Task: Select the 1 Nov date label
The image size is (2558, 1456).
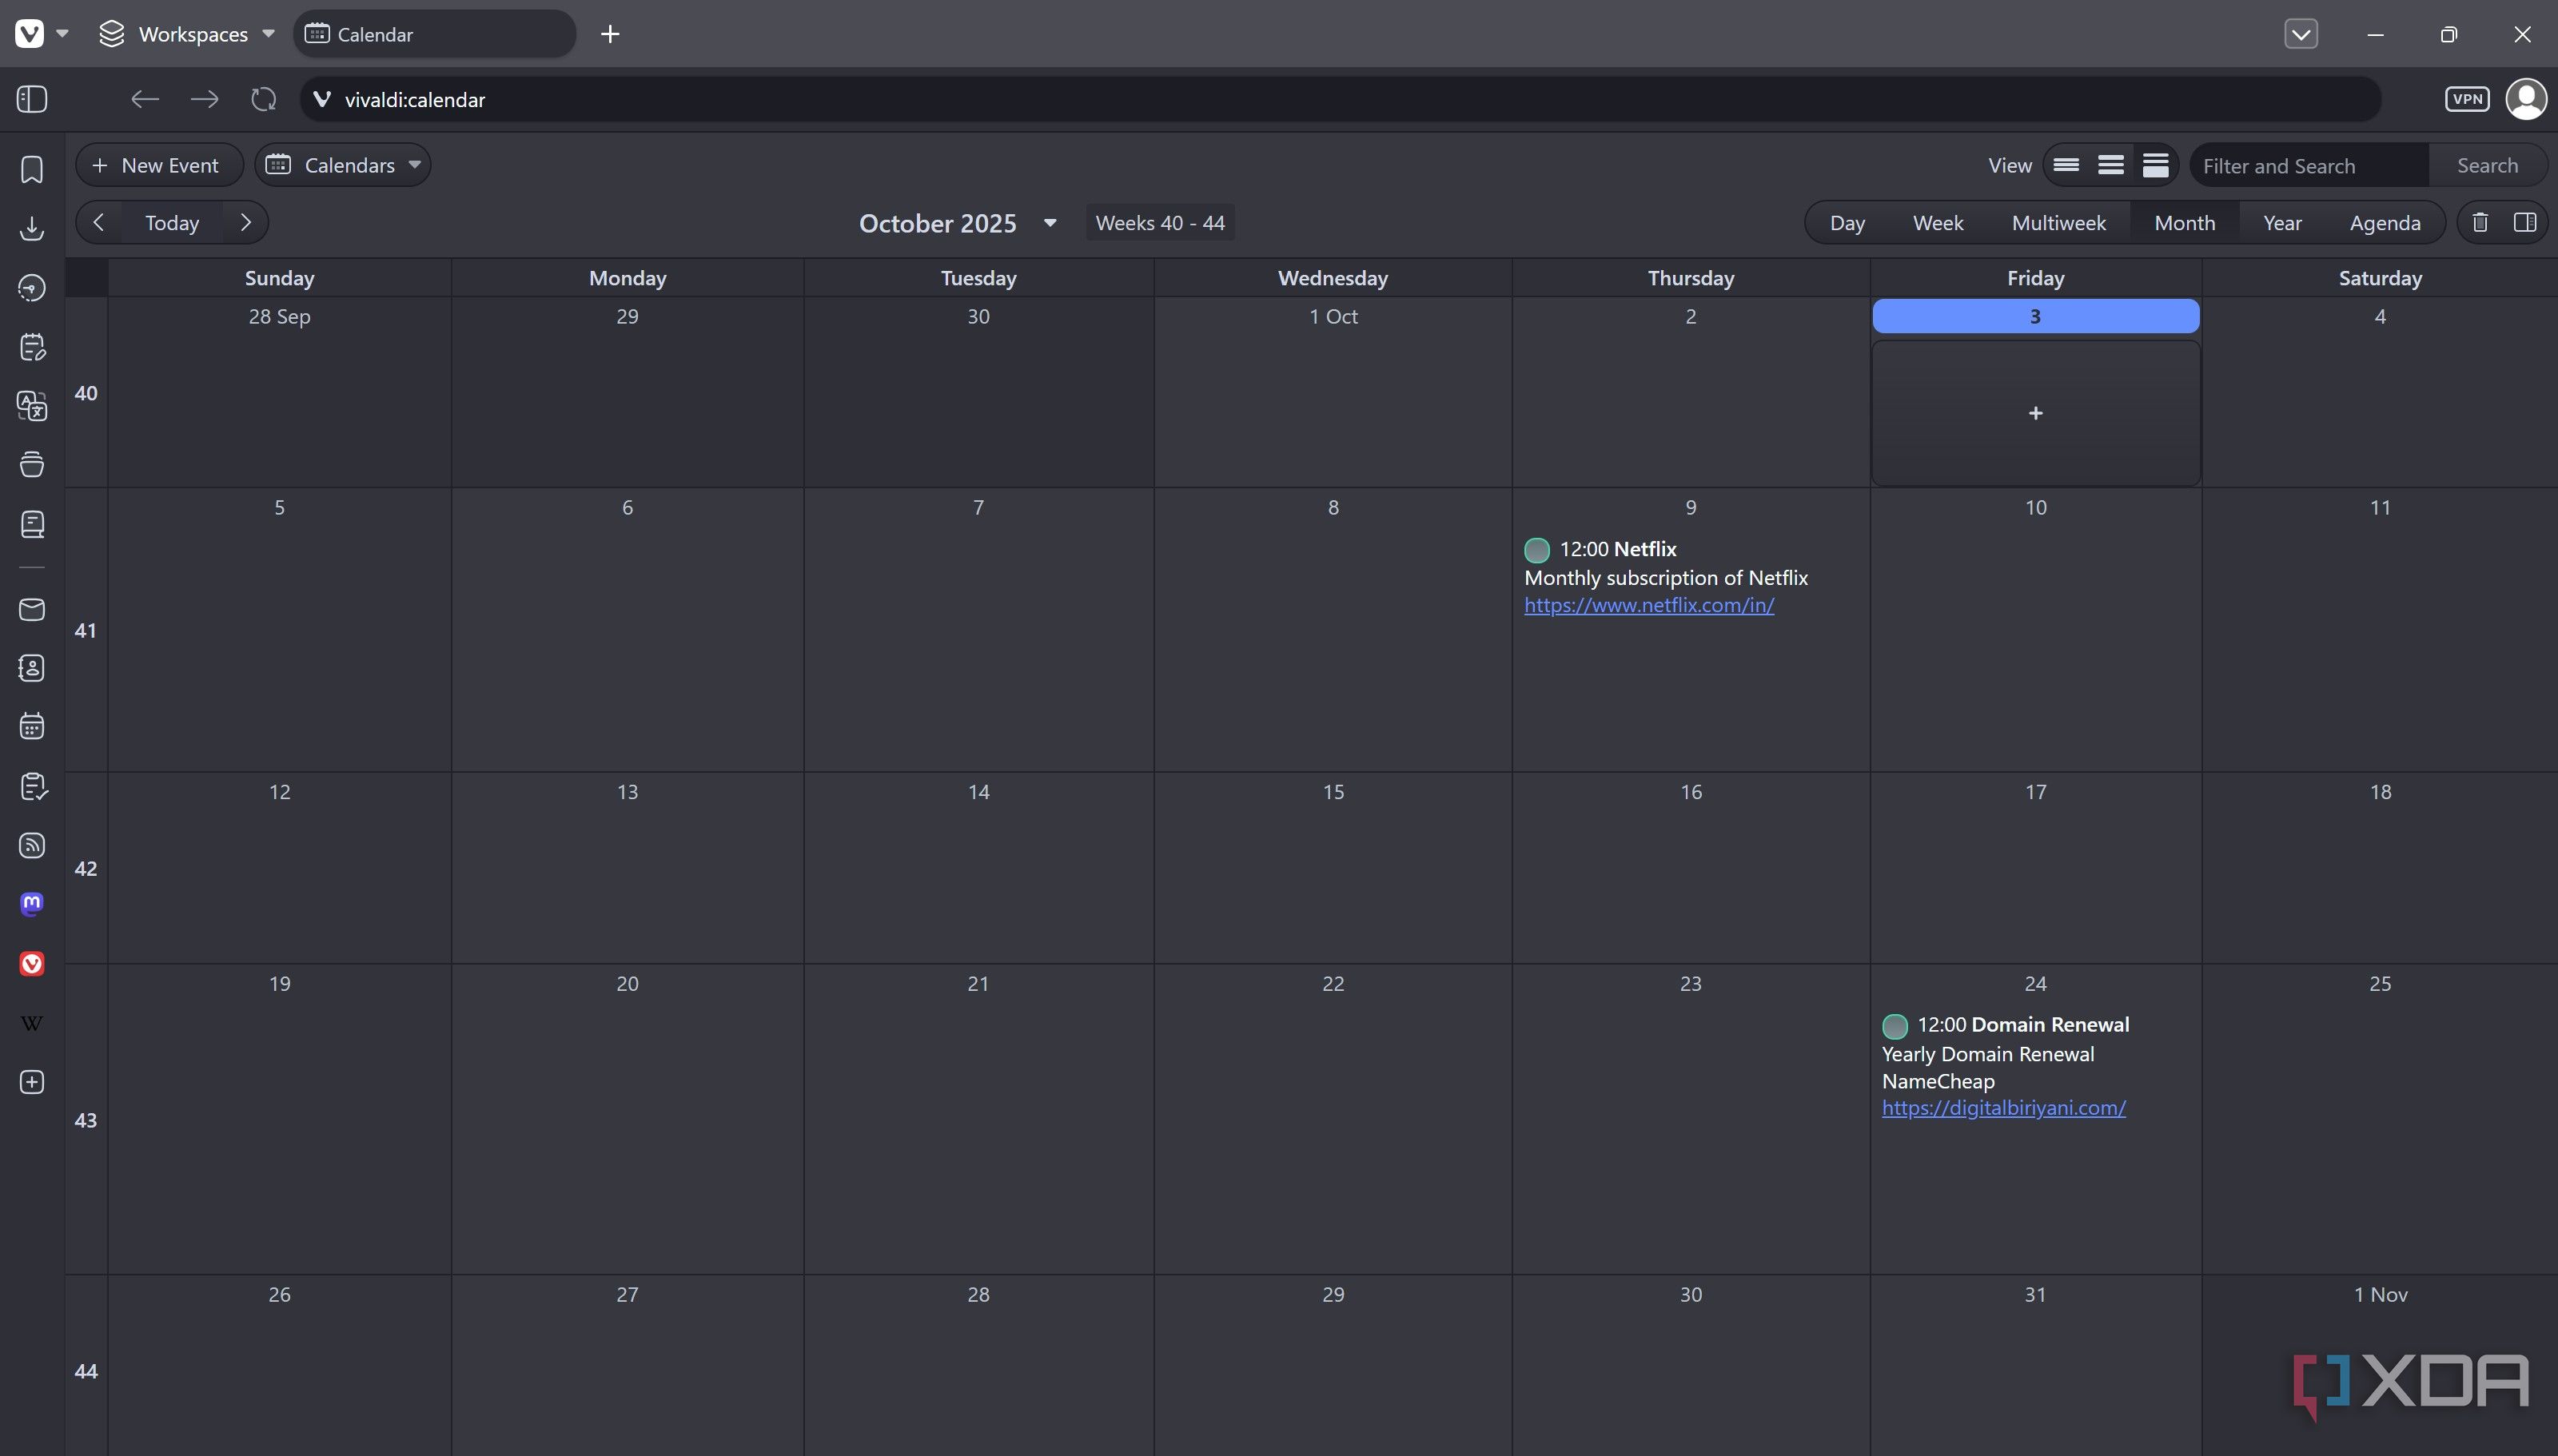Action: tap(2380, 1294)
